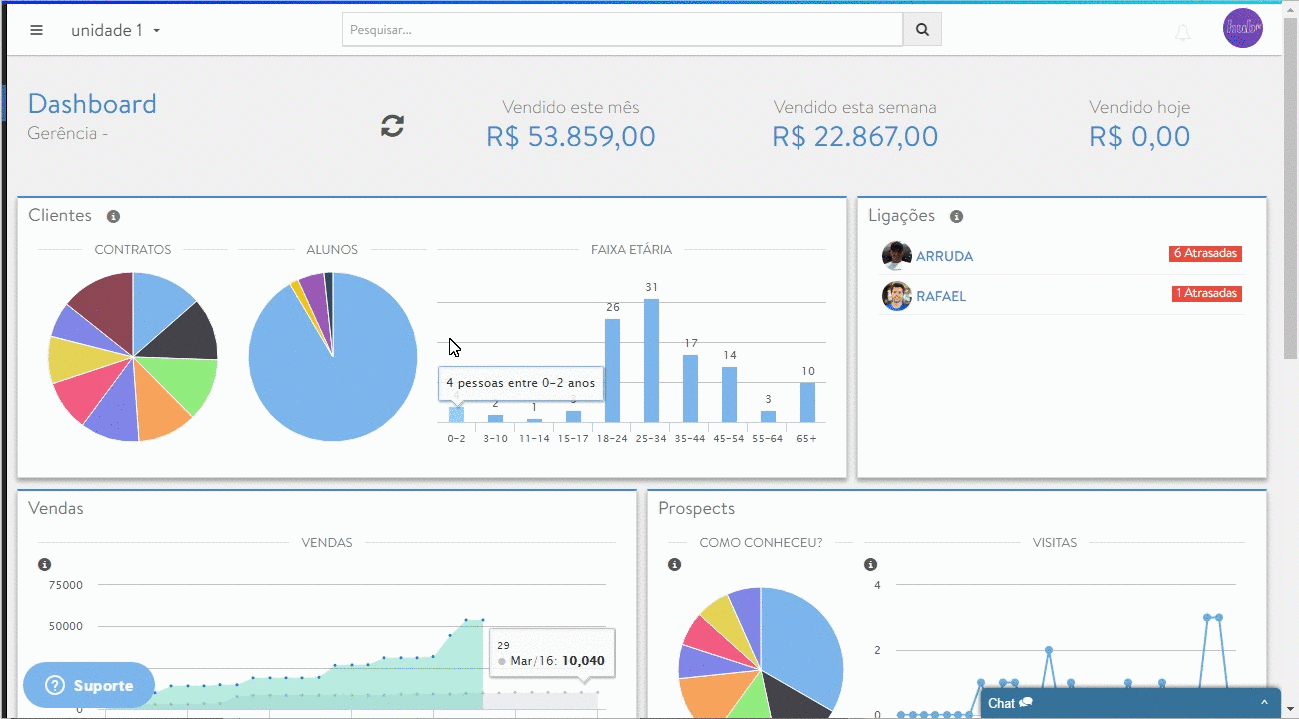
Task: Click the Como Conheceu info icon
Action: click(674, 565)
